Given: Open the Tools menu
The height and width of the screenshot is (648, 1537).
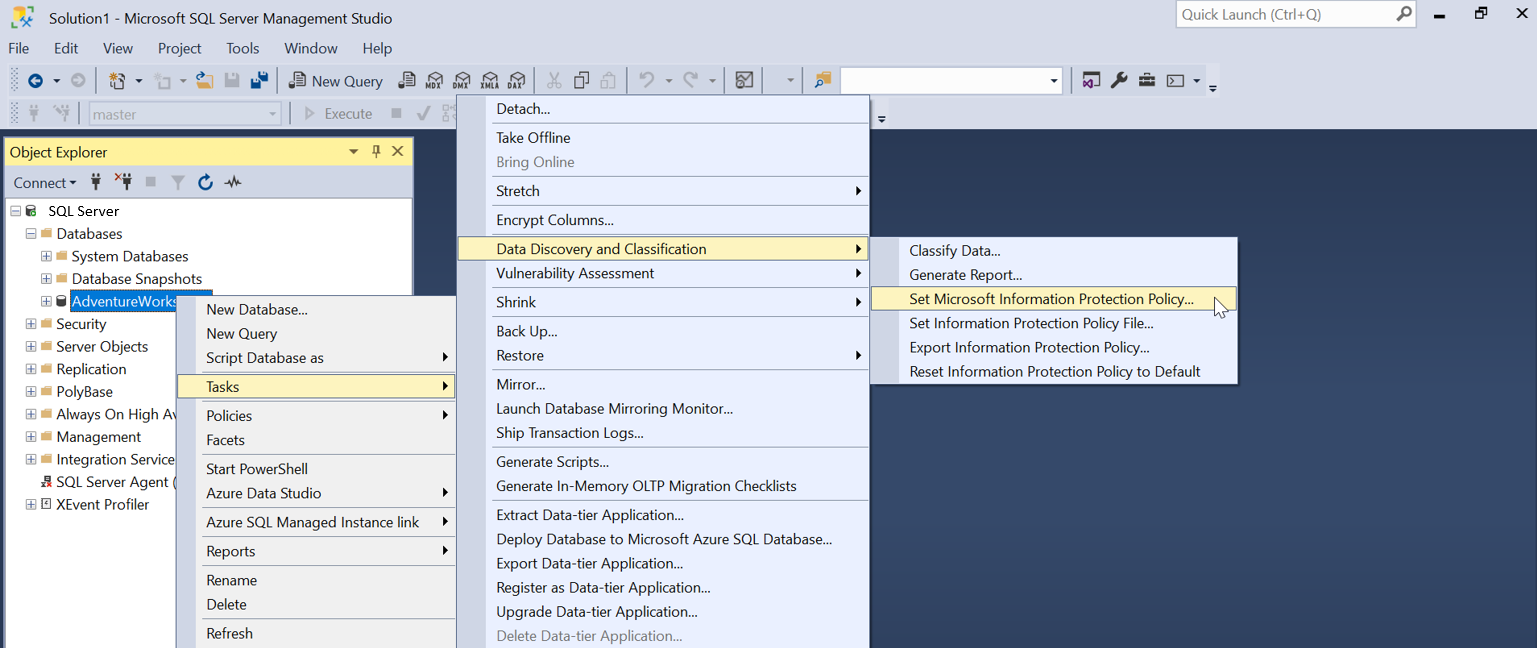Looking at the screenshot, I should (242, 47).
